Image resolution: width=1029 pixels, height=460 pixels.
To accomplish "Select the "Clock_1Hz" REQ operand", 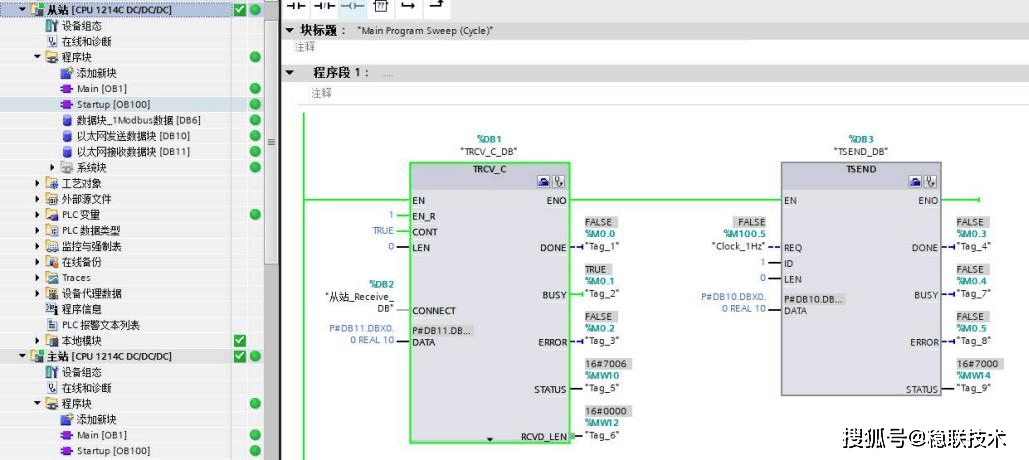I will [739, 246].
